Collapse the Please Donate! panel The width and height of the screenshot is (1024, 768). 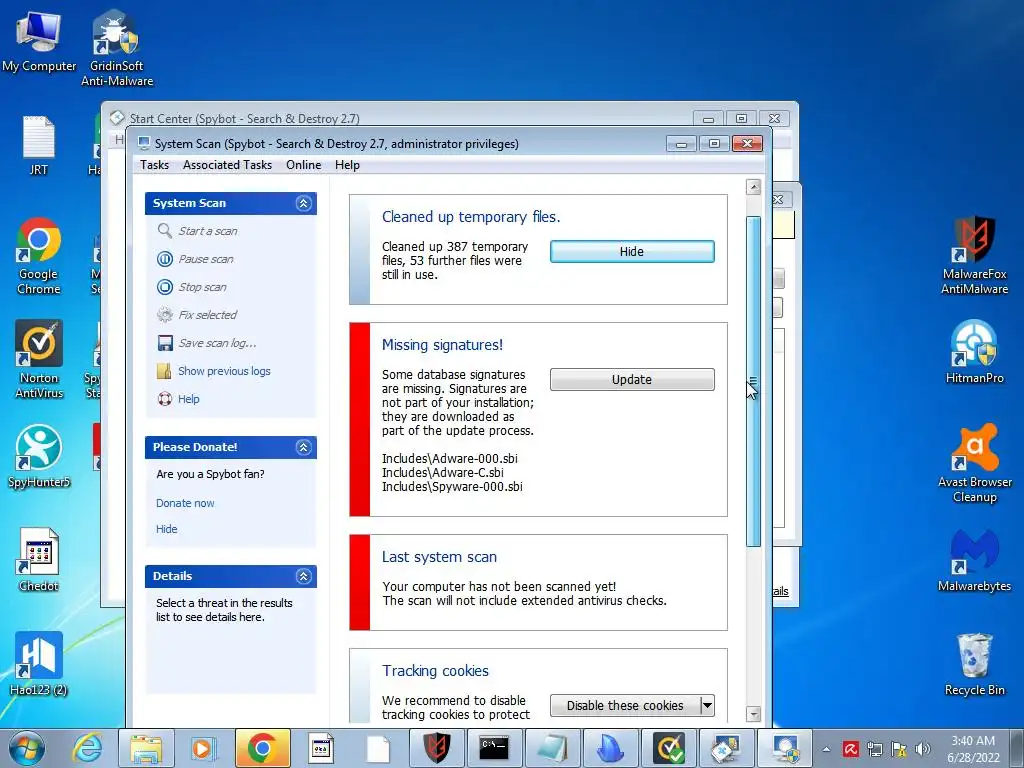pyautogui.click(x=304, y=447)
